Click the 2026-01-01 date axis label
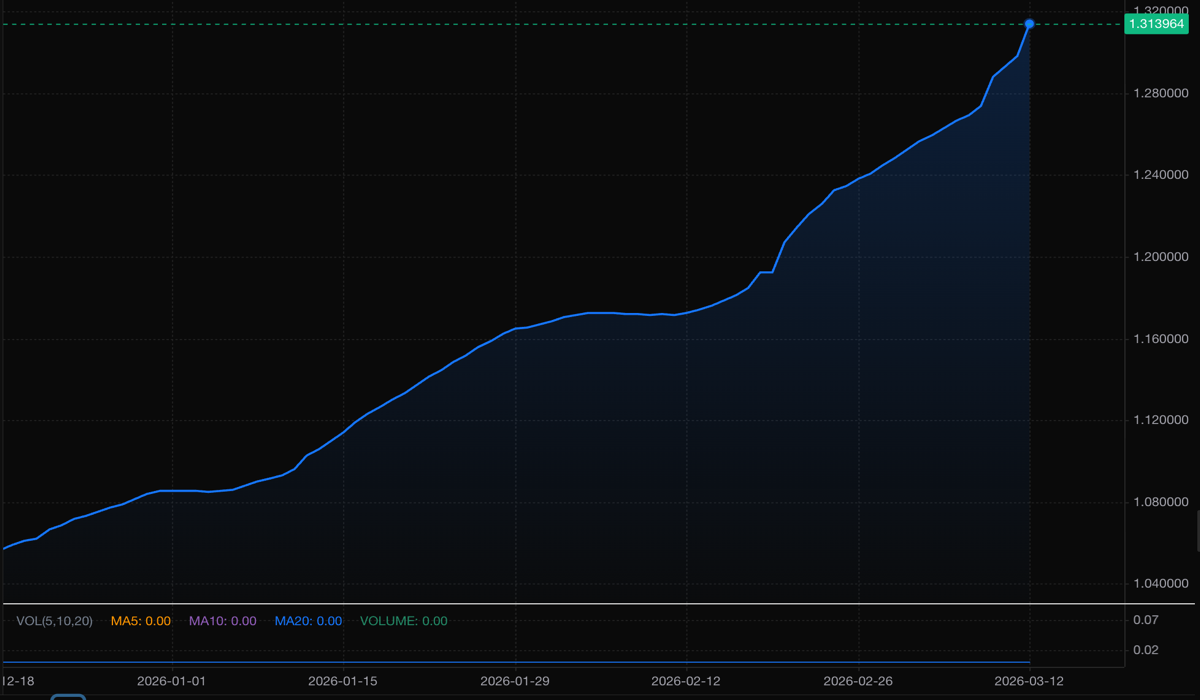This screenshot has height=700, width=1200. point(171,681)
